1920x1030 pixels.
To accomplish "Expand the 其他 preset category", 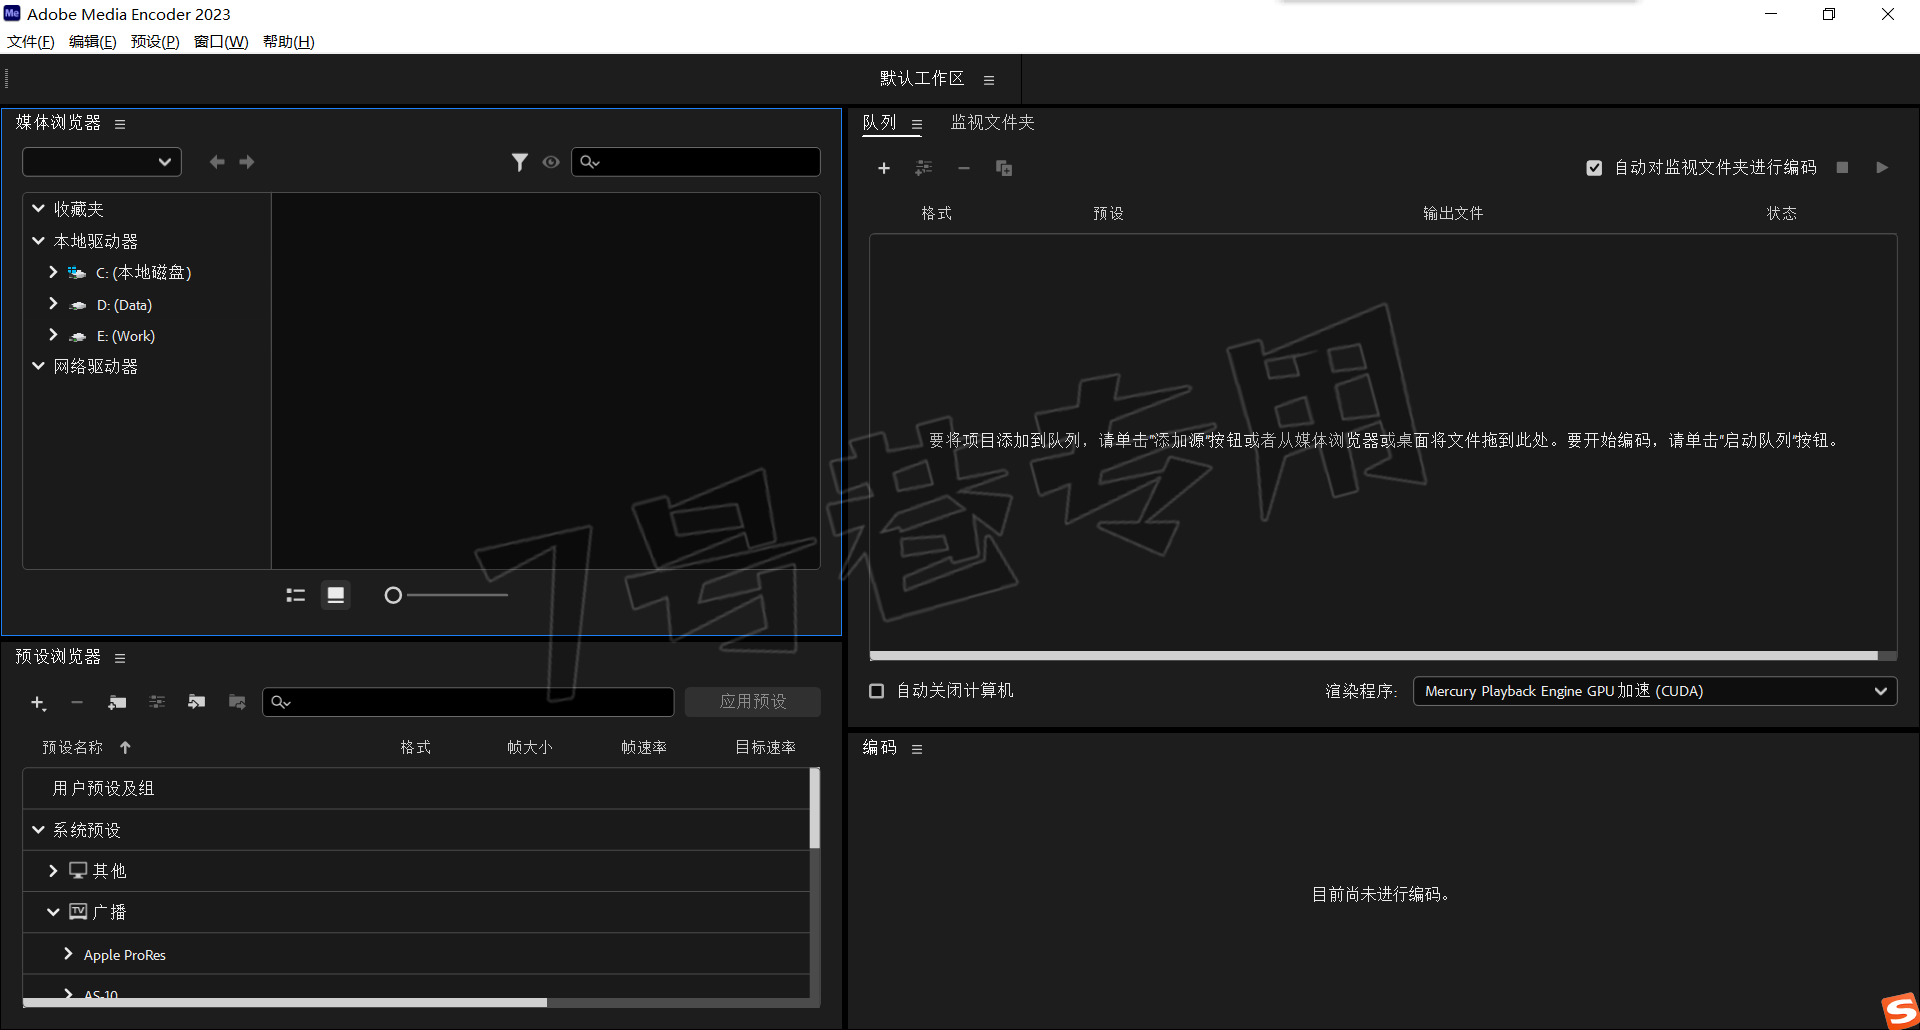I will [53, 871].
